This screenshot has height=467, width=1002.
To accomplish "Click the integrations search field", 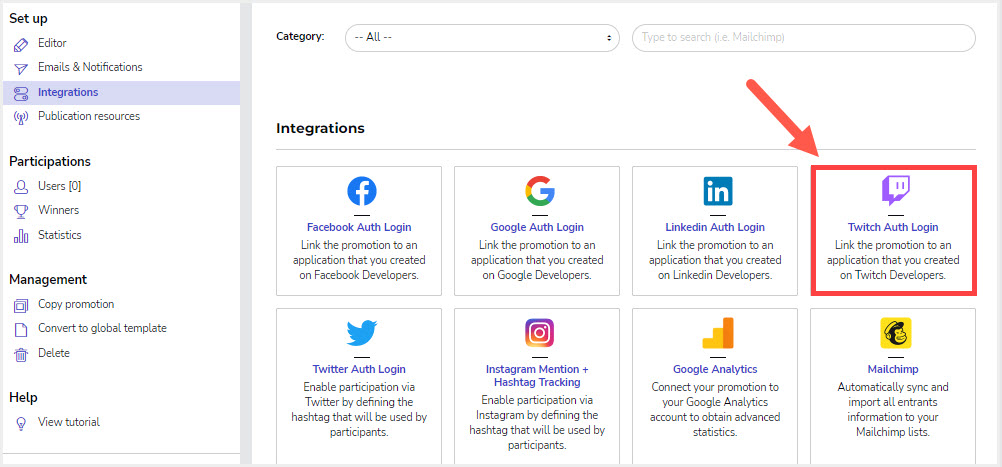I will (804, 38).
